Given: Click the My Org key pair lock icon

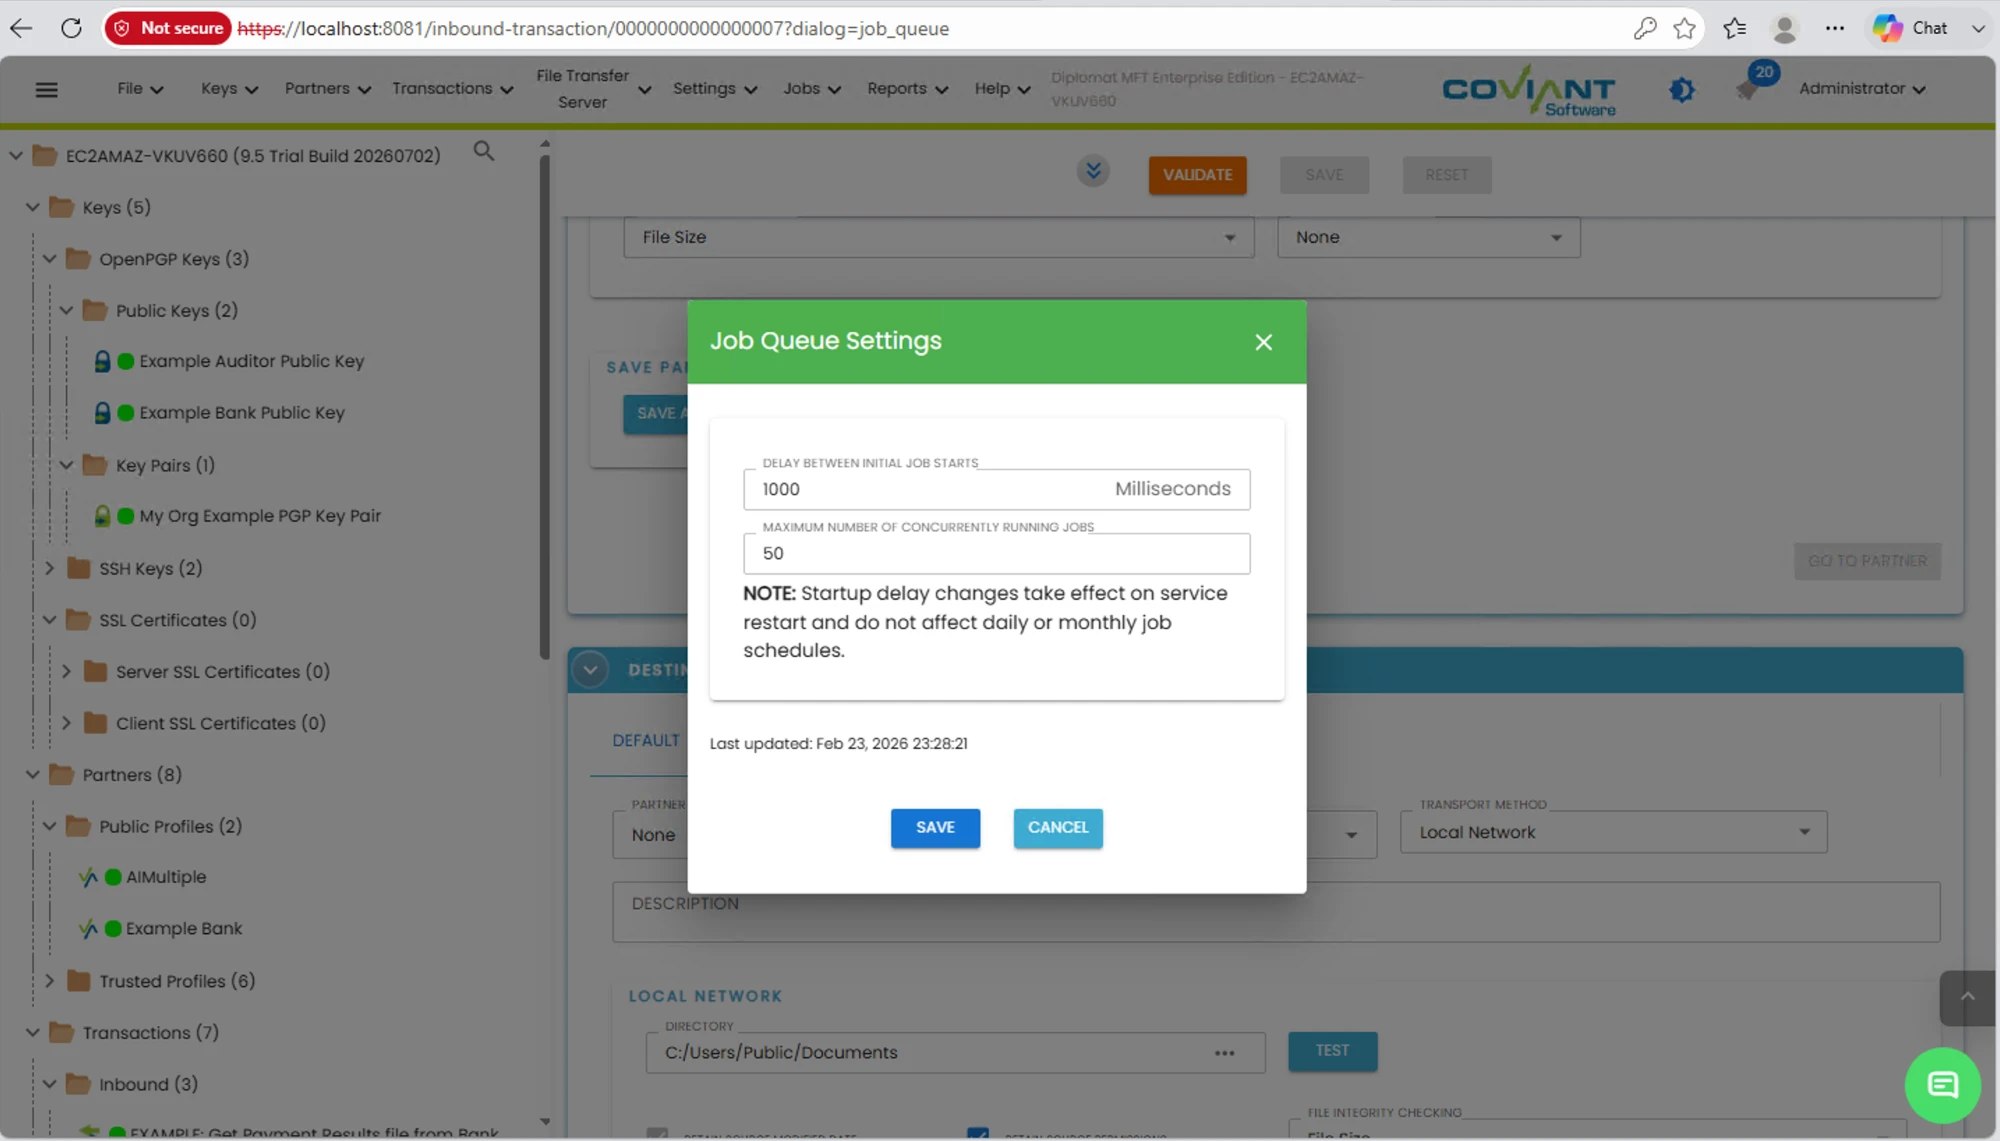Looking at the screenshot, I should coord(102,516).
